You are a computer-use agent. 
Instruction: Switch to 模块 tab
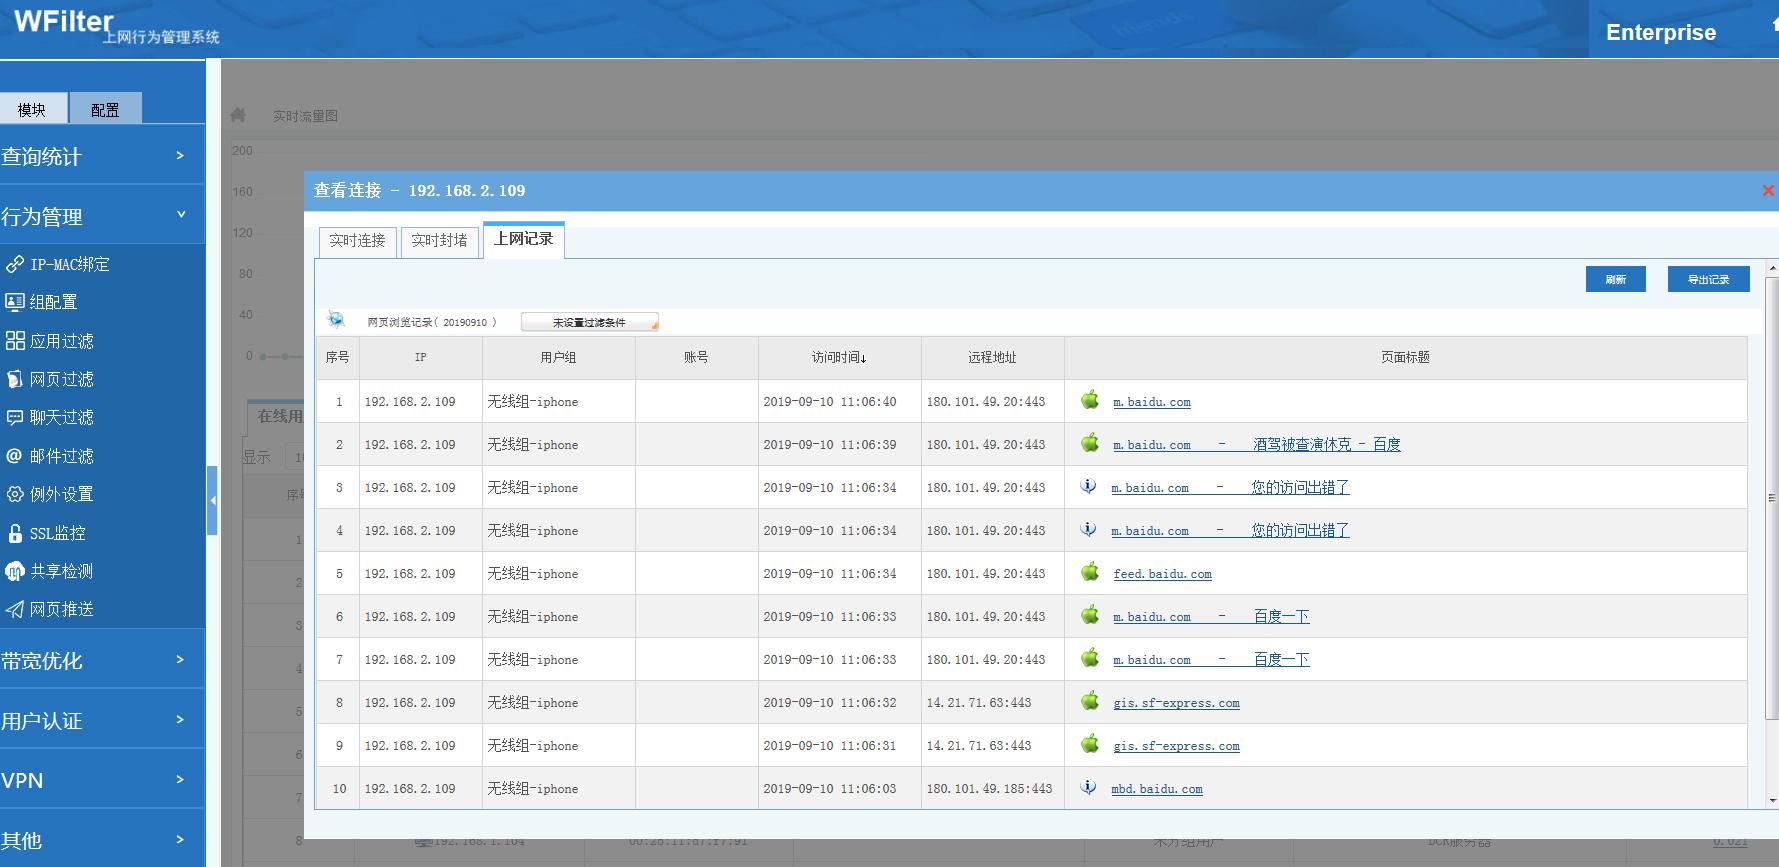click(33, 109)
